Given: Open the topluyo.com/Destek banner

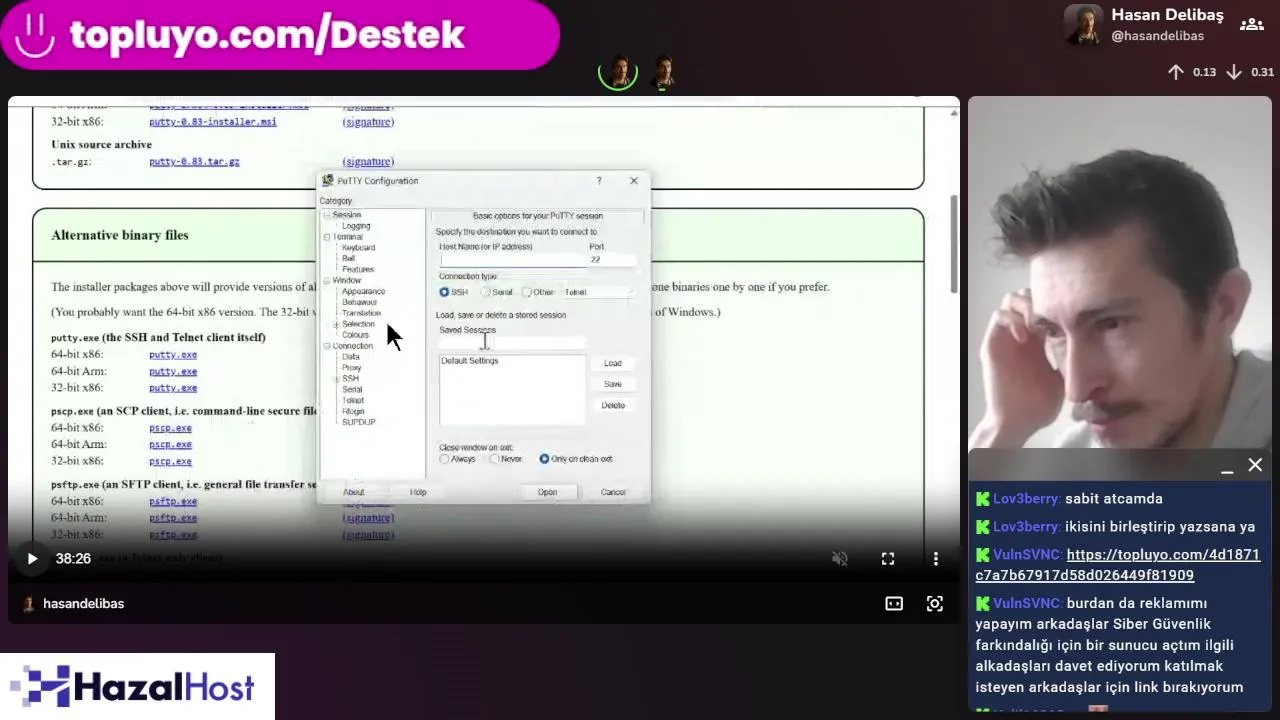Looking at the screenshot, I should pyautogui.click(x=279, y=34).
